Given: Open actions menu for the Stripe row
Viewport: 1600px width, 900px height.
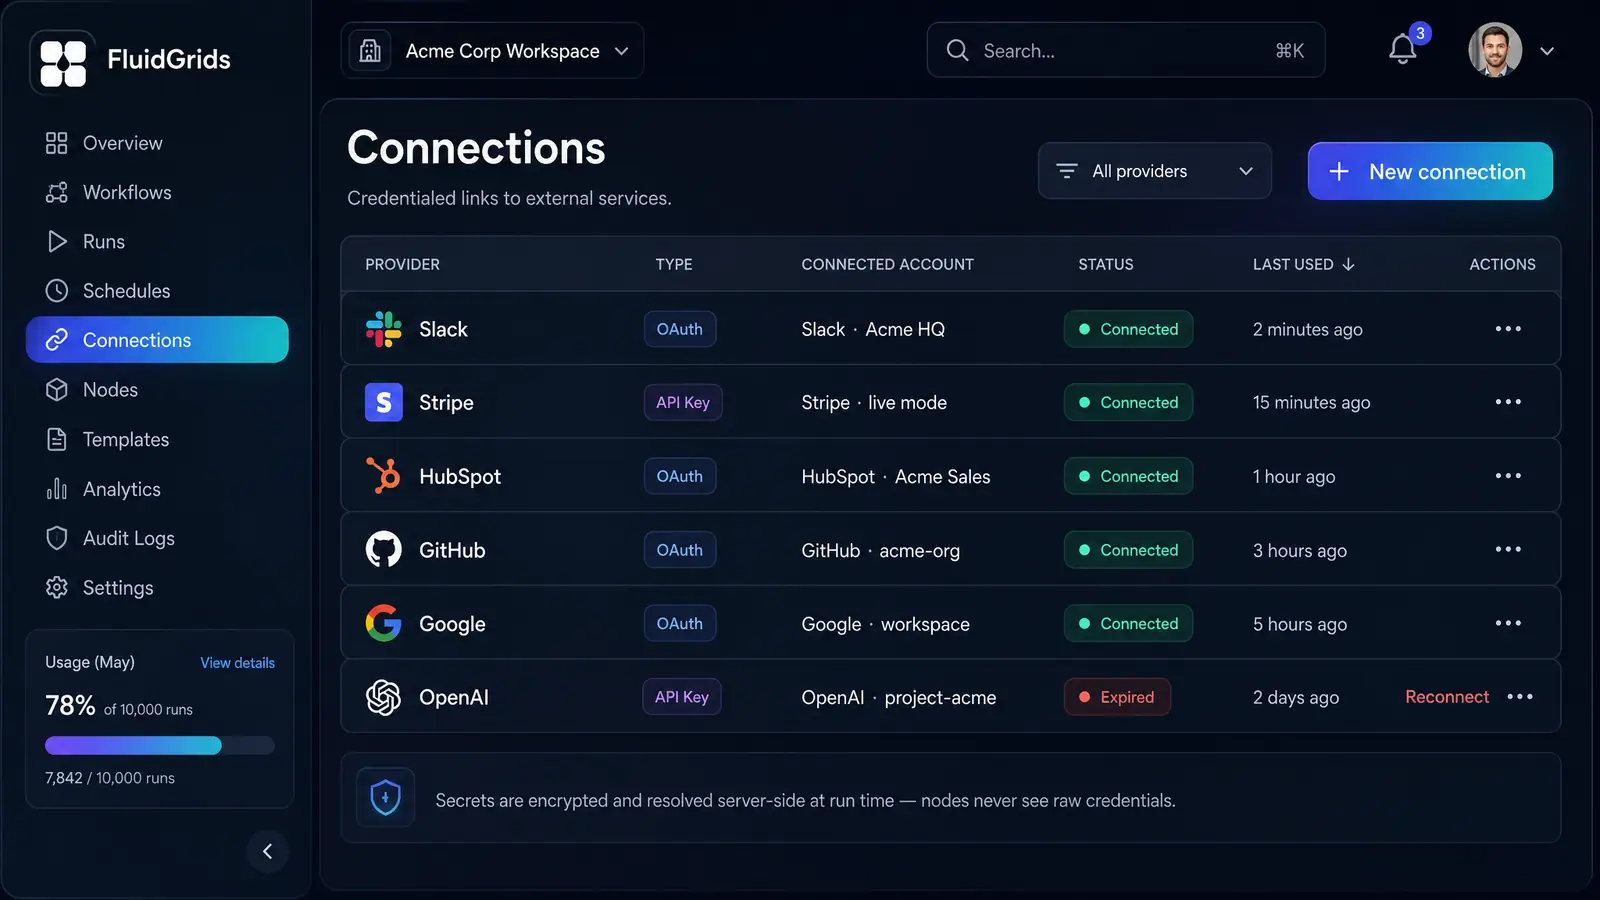Looking at the screenshot, I should pos(1508,402).
